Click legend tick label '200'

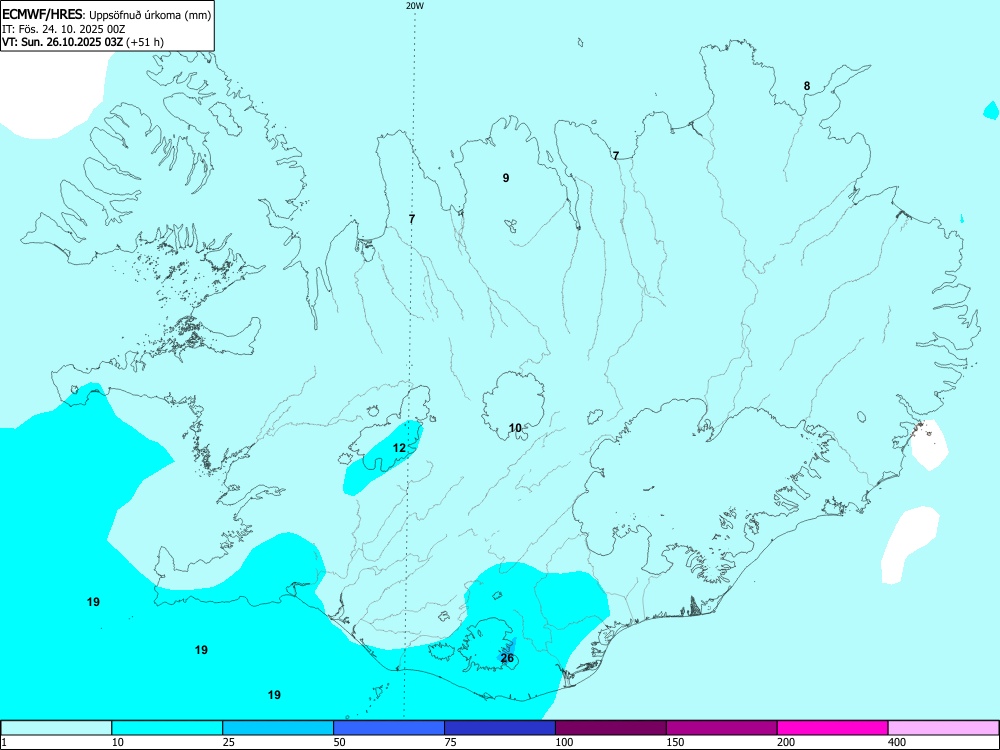pyautogui.click(x=786, y=742)
